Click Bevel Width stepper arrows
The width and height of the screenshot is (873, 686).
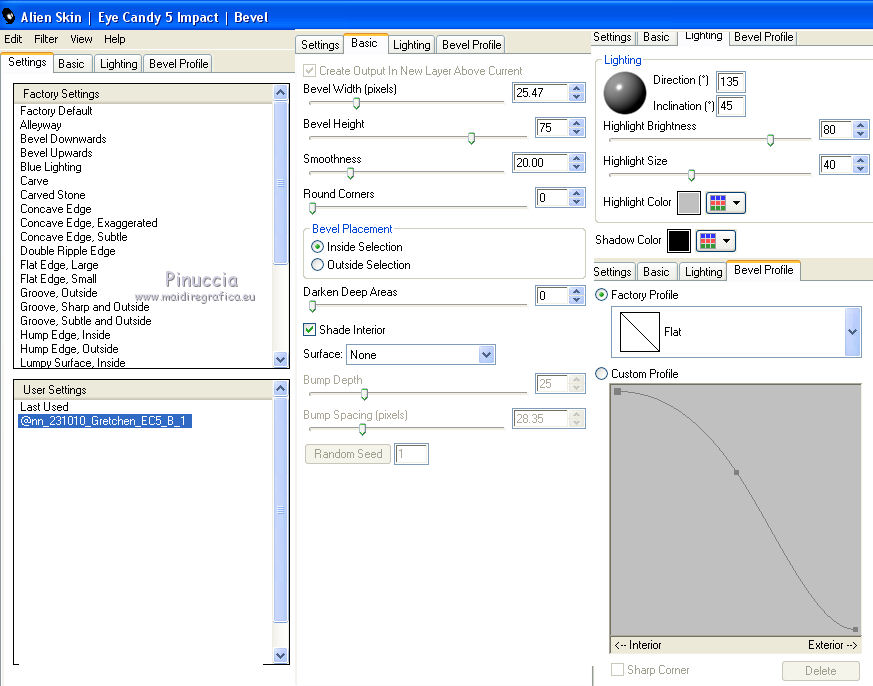point(577,92)
